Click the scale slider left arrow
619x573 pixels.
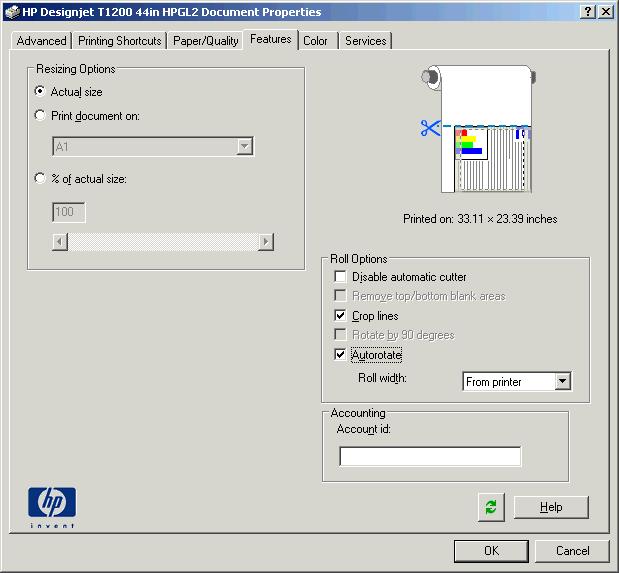click(60, 242)
